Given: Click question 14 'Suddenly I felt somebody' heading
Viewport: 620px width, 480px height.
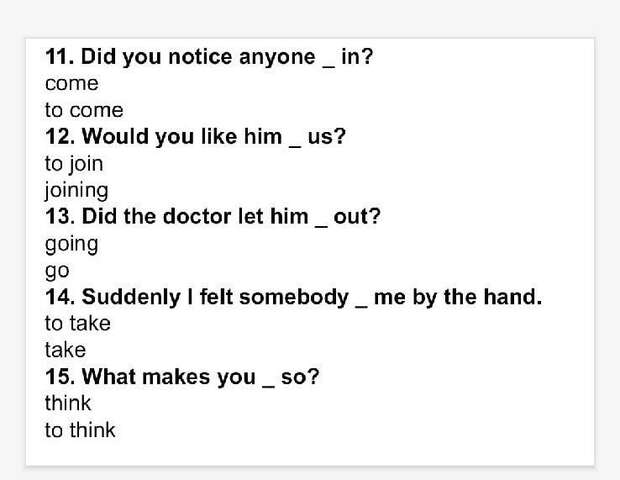Looking at the screenshot, I should click(293, 297).
